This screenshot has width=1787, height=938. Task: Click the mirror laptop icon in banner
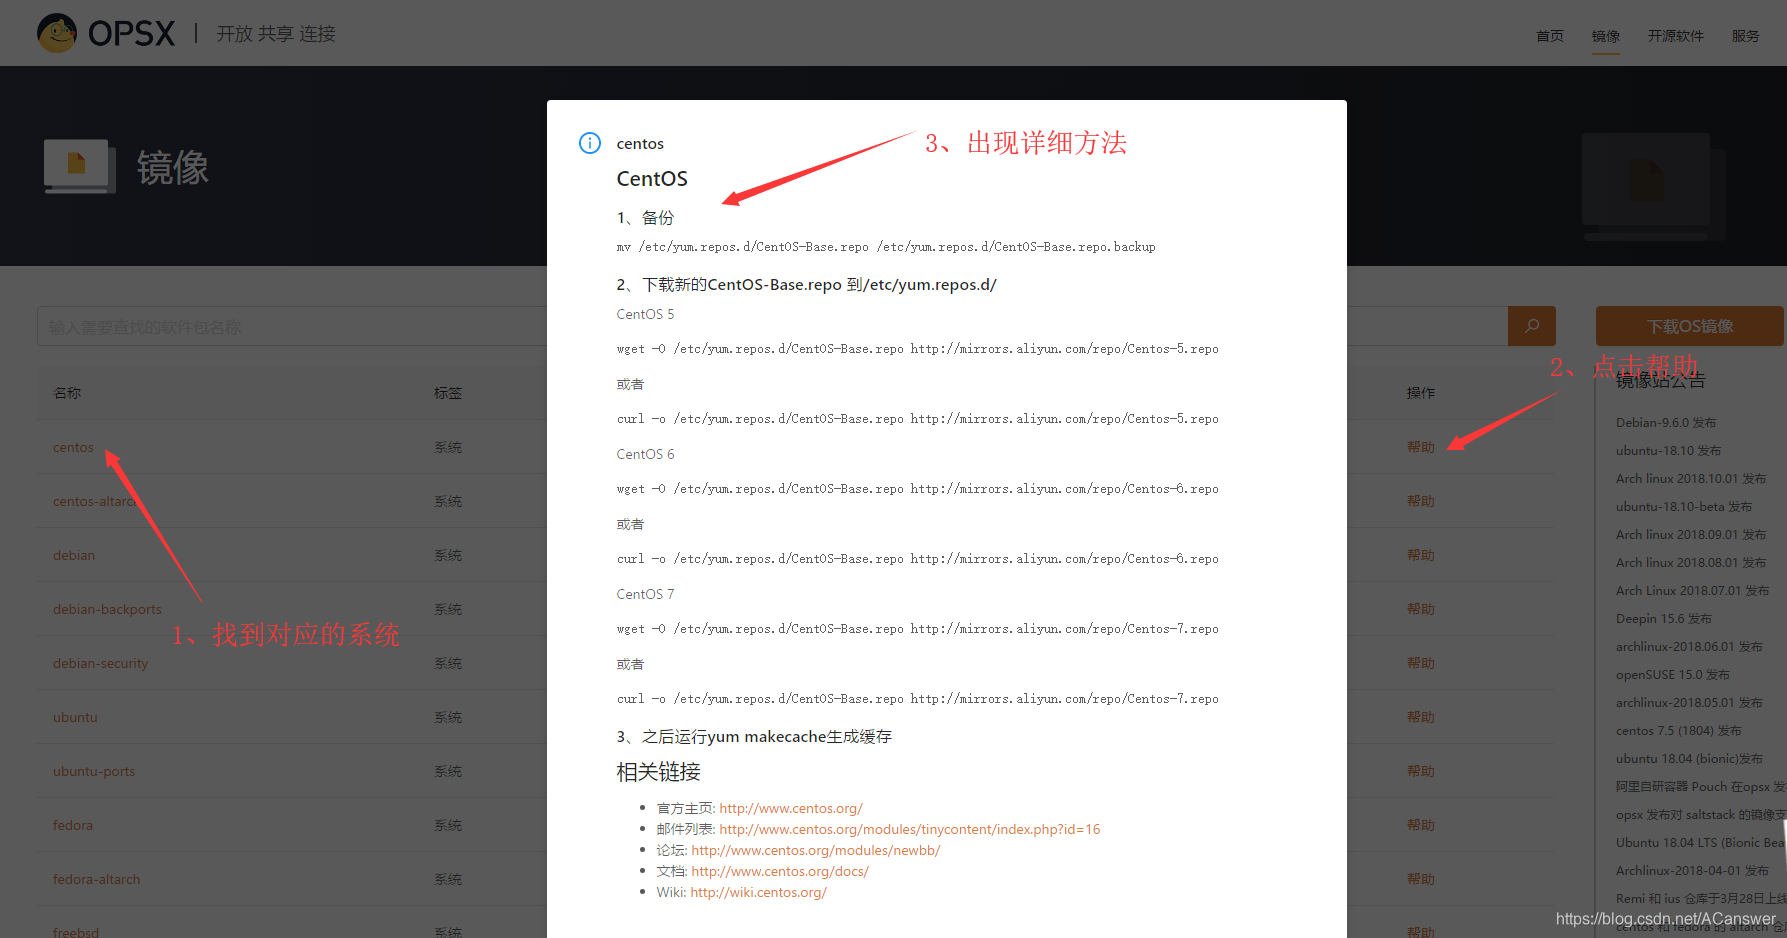coord(78,166)
